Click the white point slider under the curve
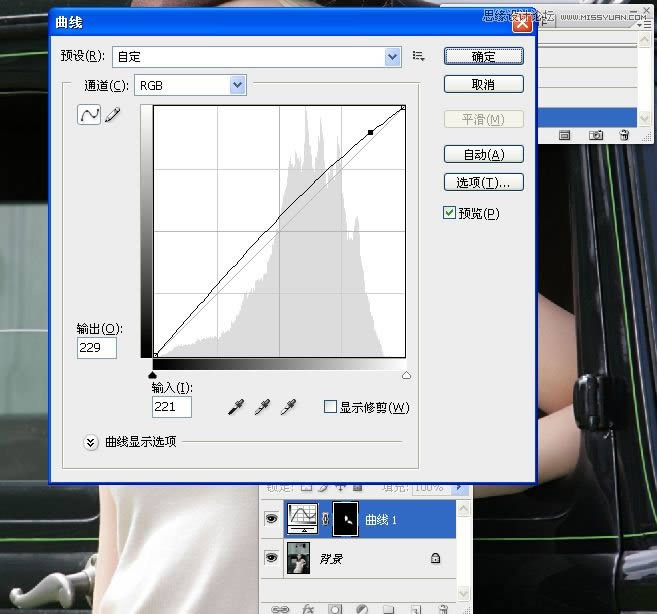657x614 pixels. point(406,375)
